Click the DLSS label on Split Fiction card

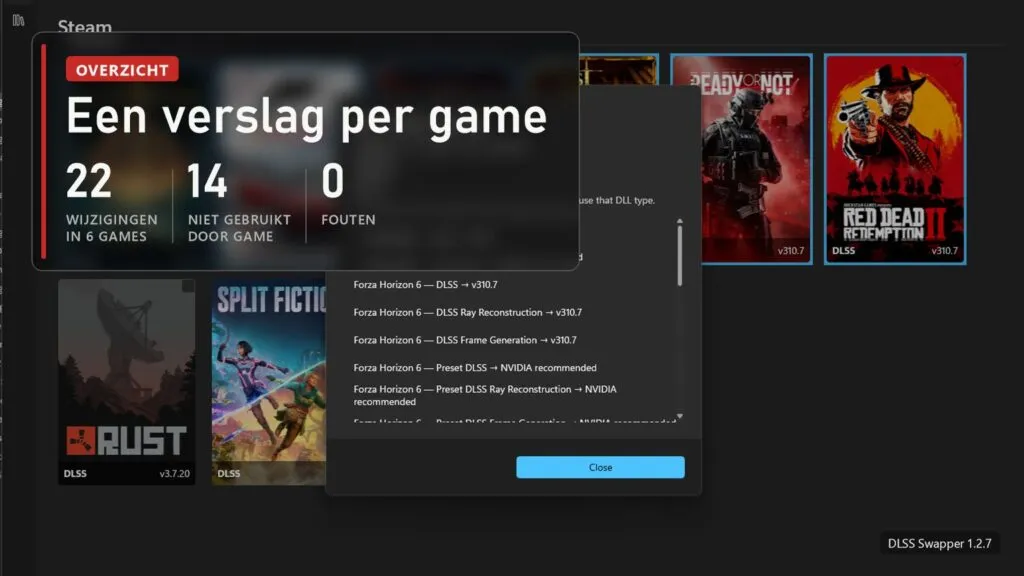229,473
